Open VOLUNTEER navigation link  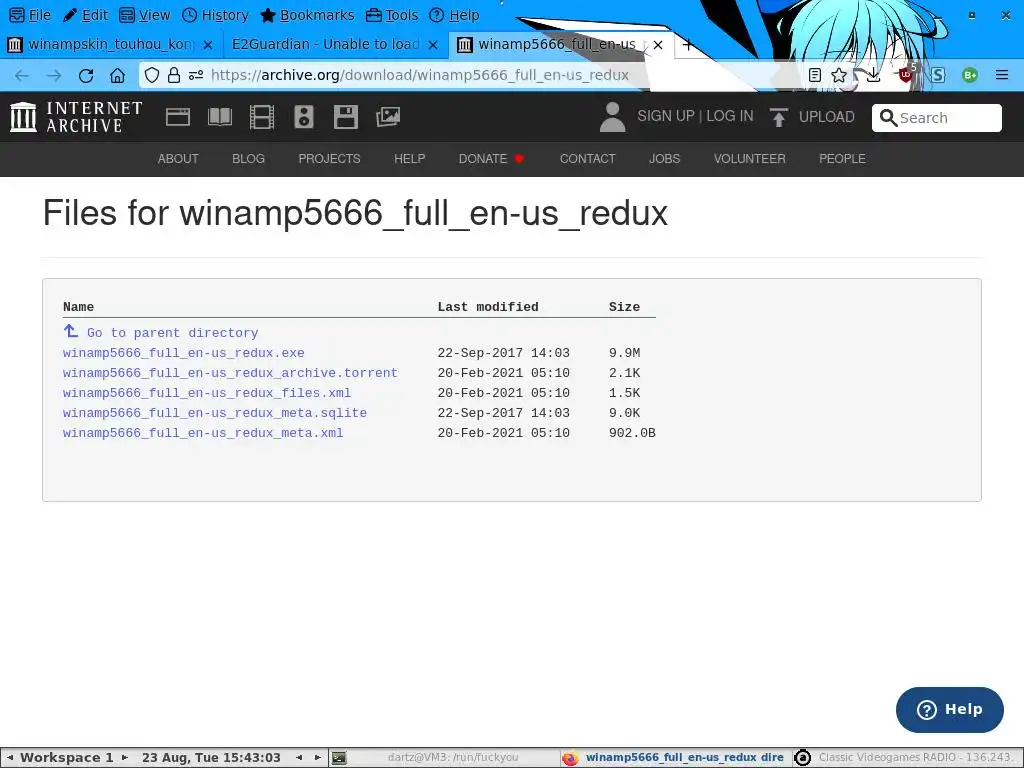point(749,159)
